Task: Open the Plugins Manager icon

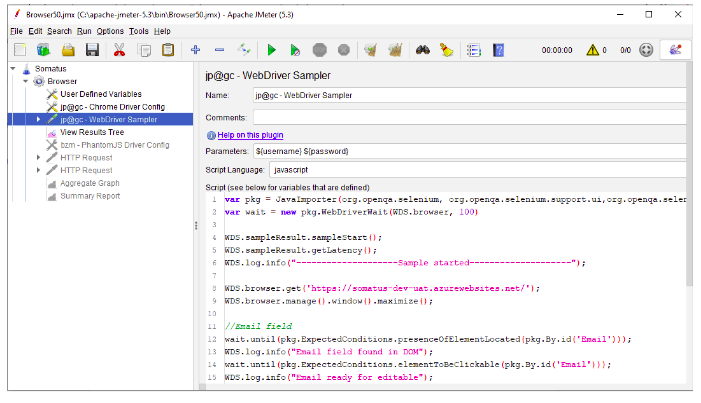Action: [x=676, y=50]
